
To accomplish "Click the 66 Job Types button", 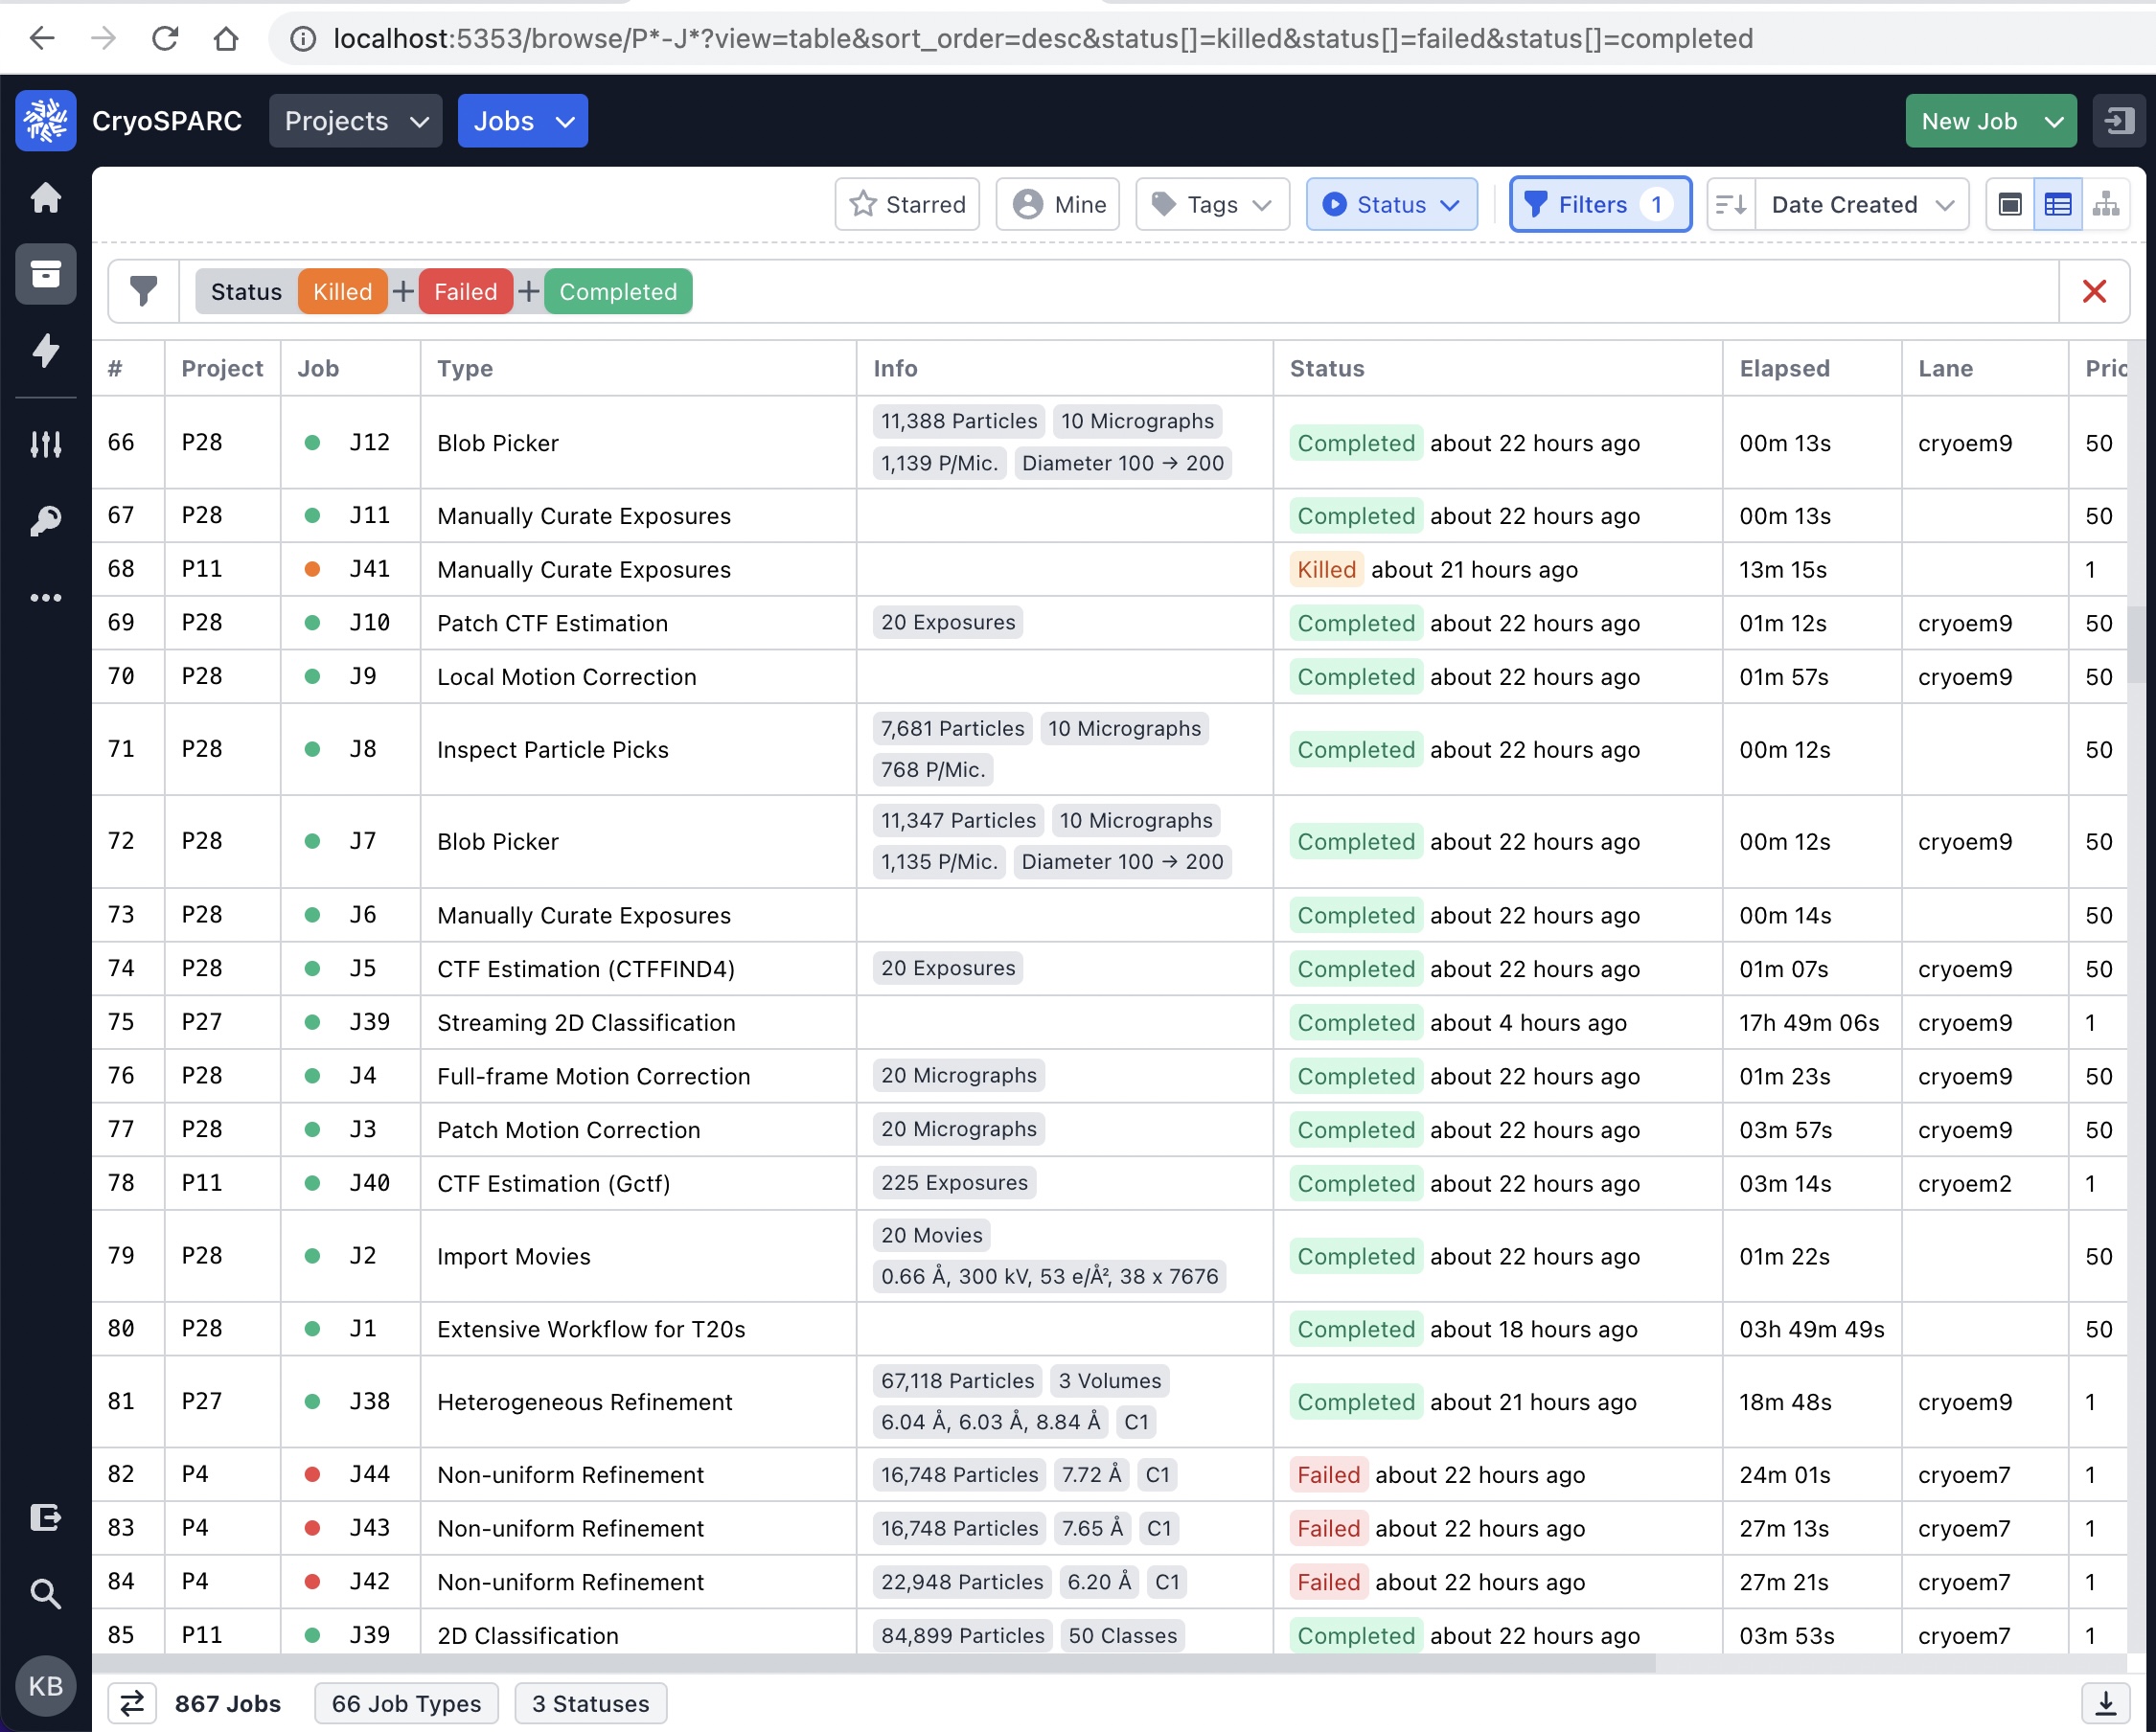I will click(x=406, y=1703).
